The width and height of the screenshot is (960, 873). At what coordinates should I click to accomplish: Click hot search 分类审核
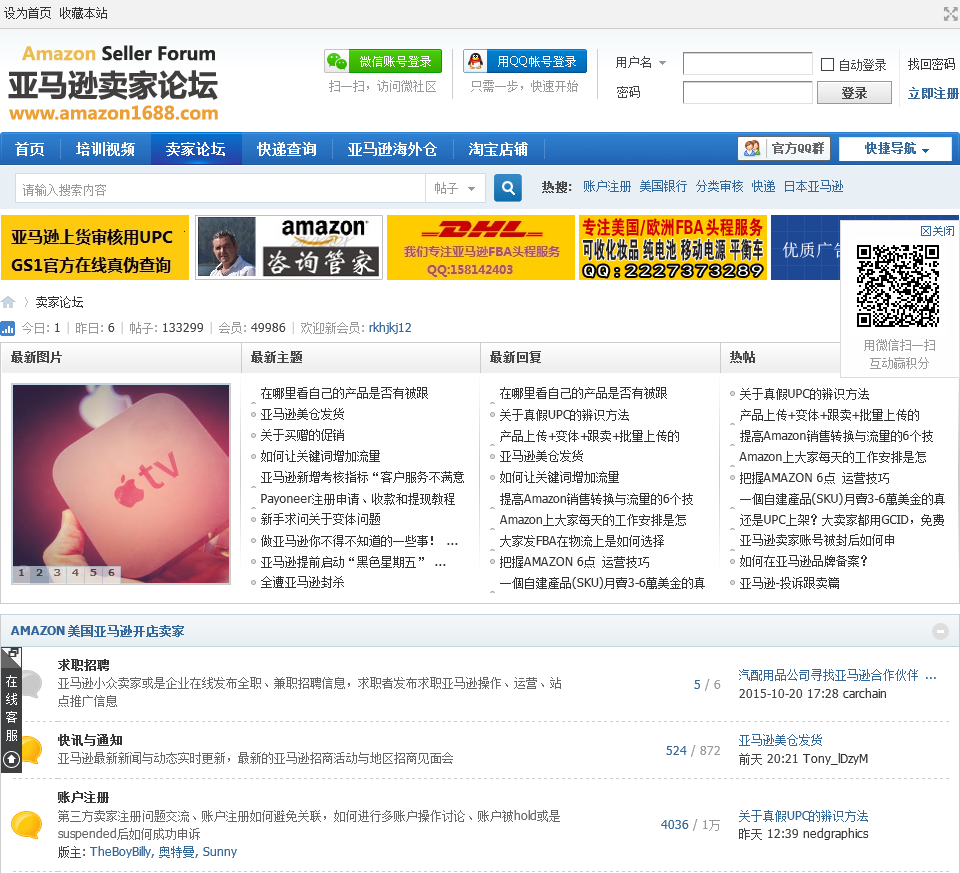pos(719,187)
